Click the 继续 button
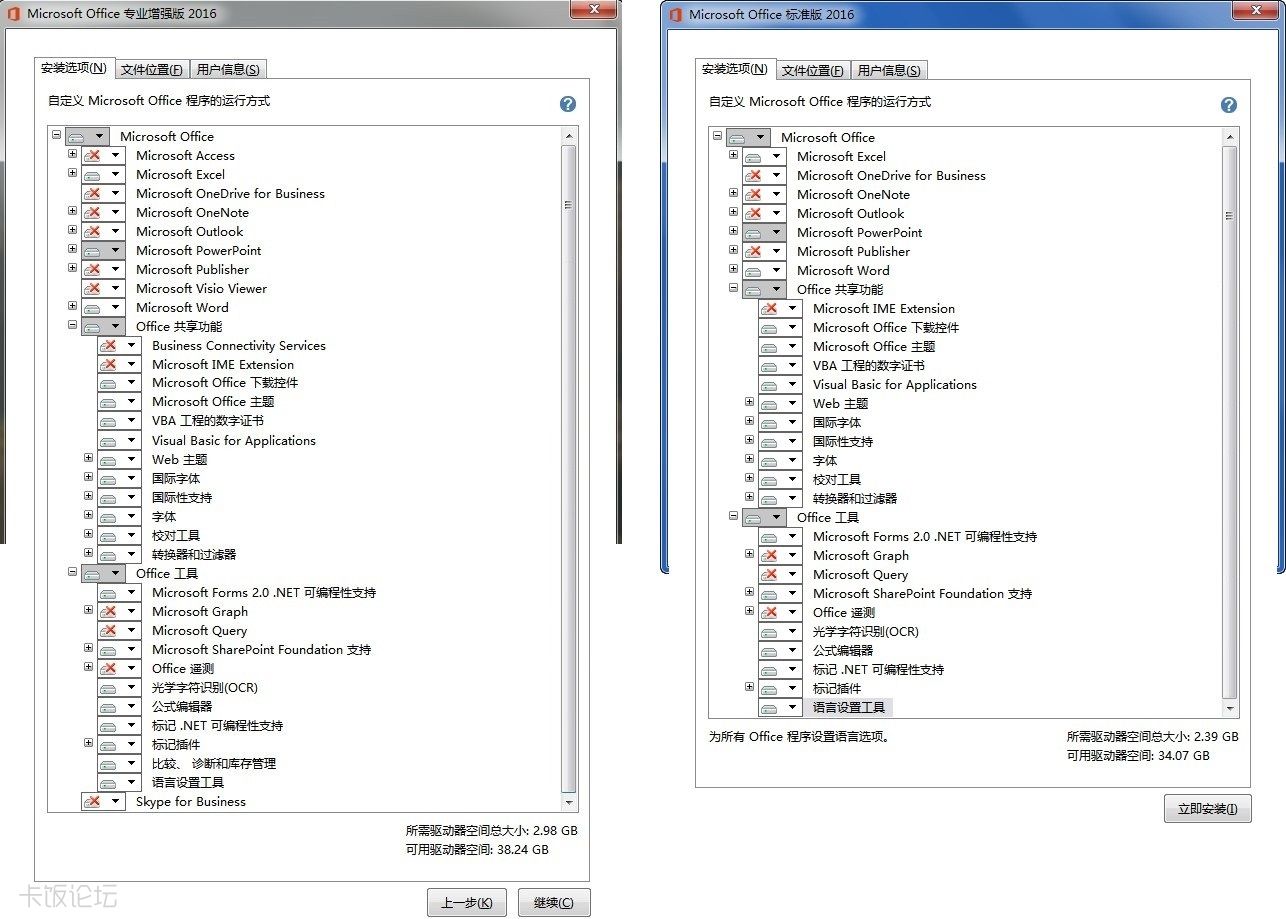This screenshot has width=1286, height=919. click(x=554, y=902)
